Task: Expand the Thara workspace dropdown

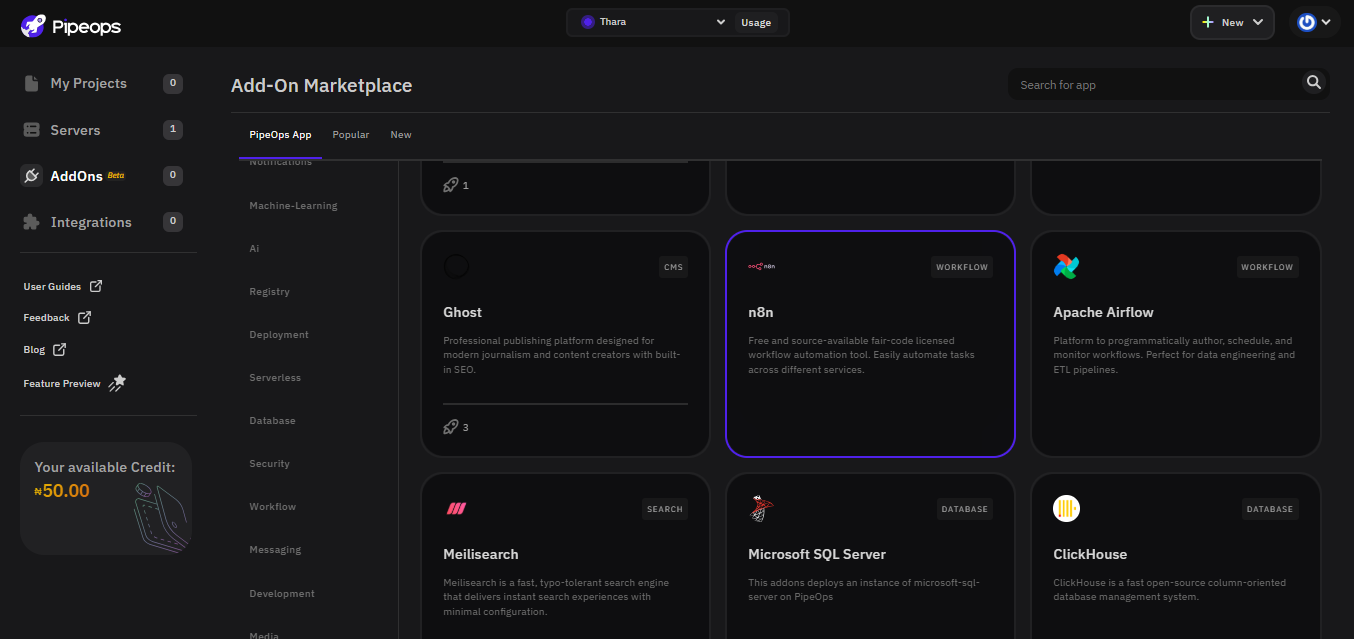Action: pos(721,22)
